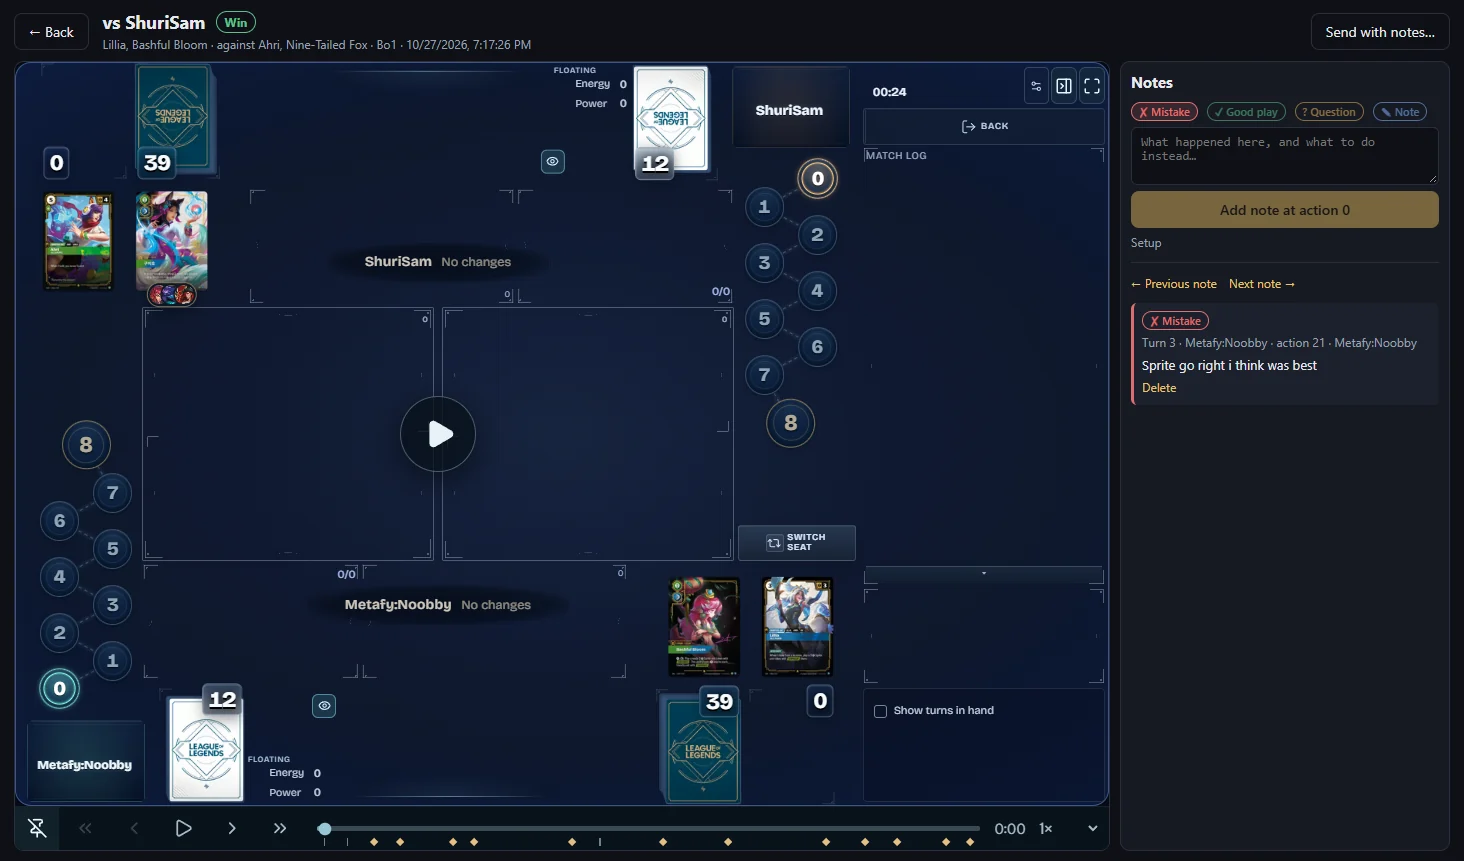Click ShuriSam's main deck pile showing 39
Image resolution: width=1464 pixels, height=861 pixels.
(x=173, y=118)
